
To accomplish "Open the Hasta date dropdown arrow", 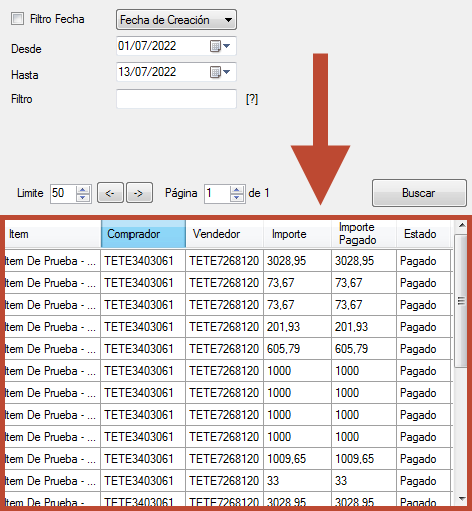I will (x=227, y=72).
